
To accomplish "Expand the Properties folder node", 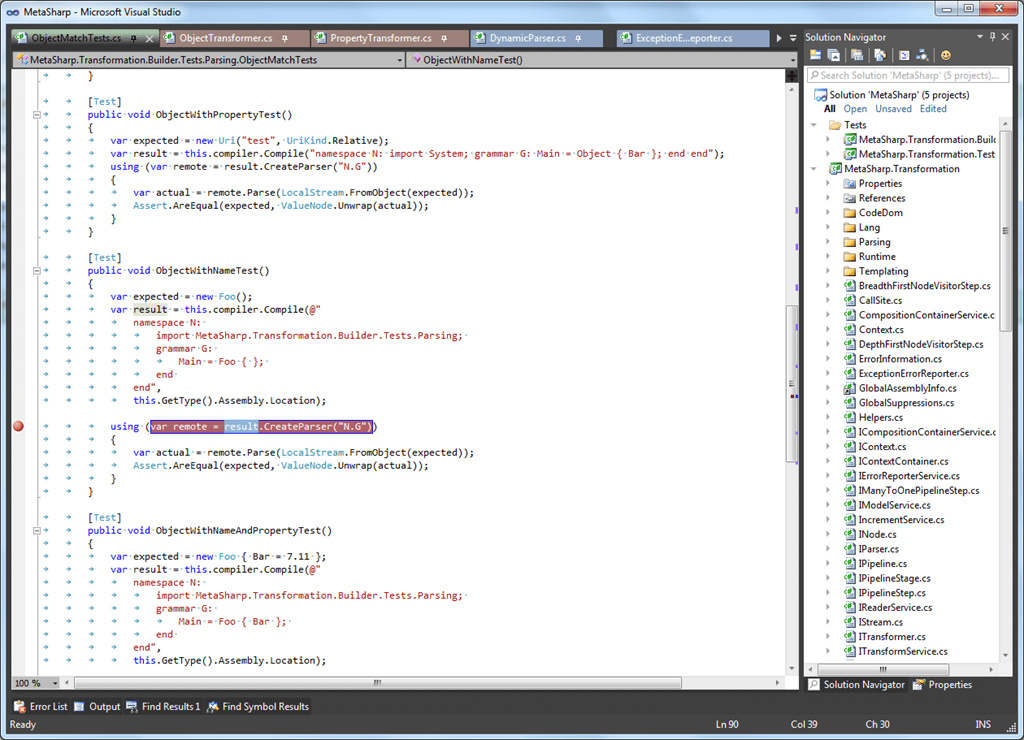I will [828, 184].
